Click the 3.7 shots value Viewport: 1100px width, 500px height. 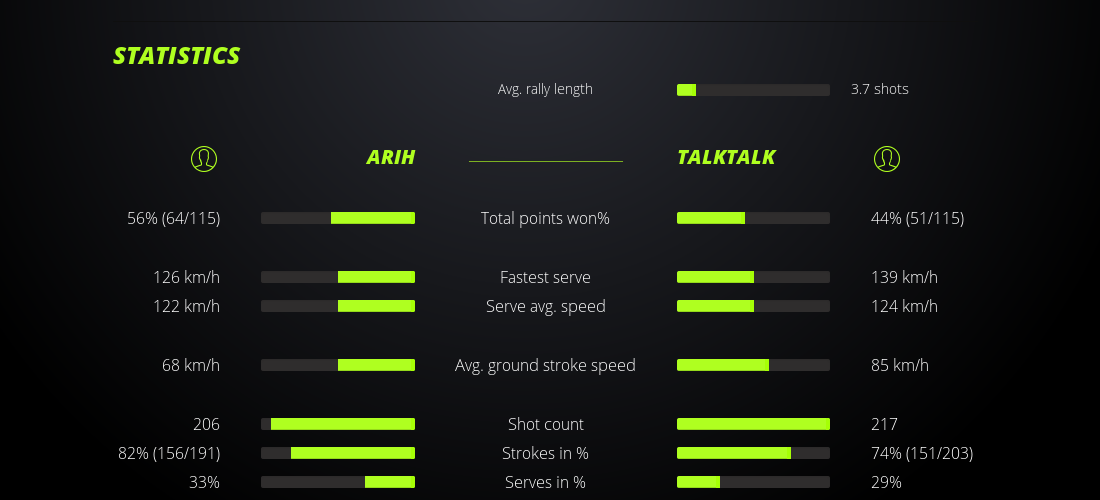pyautogui.click(x=879, y=89)
